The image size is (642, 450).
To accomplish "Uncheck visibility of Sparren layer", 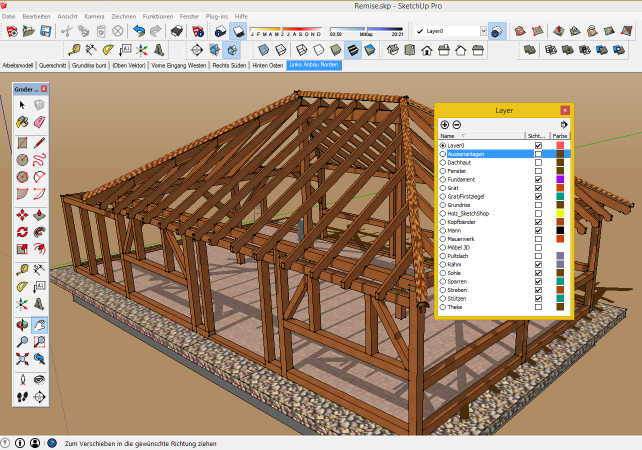I will pos(538,281).
